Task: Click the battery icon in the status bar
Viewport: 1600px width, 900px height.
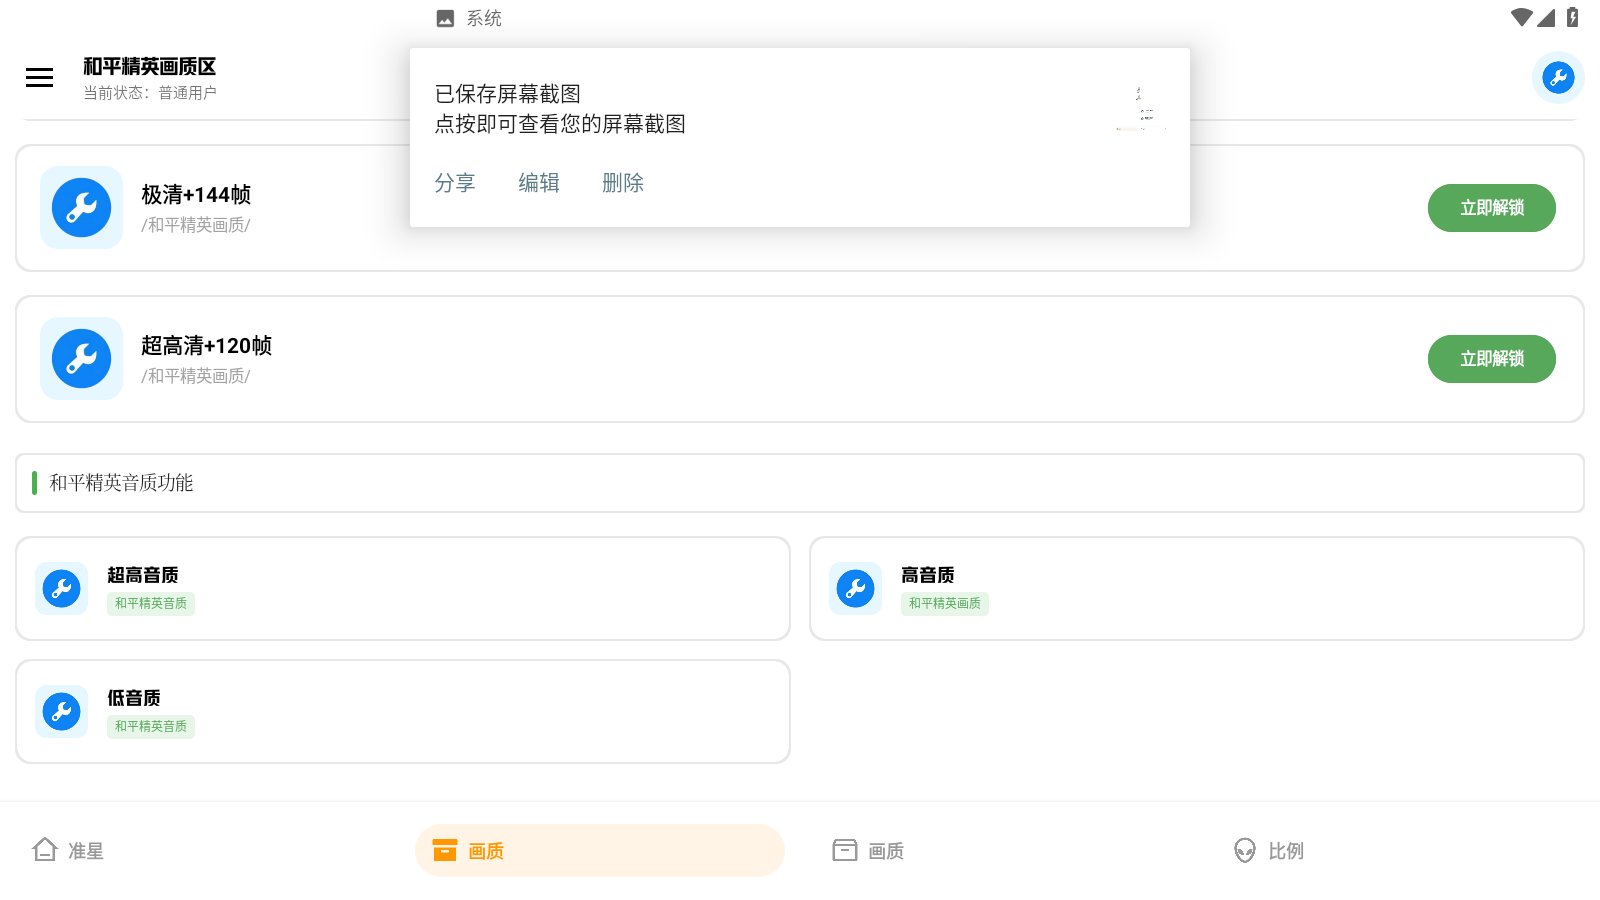Action: coord(1571,16)
